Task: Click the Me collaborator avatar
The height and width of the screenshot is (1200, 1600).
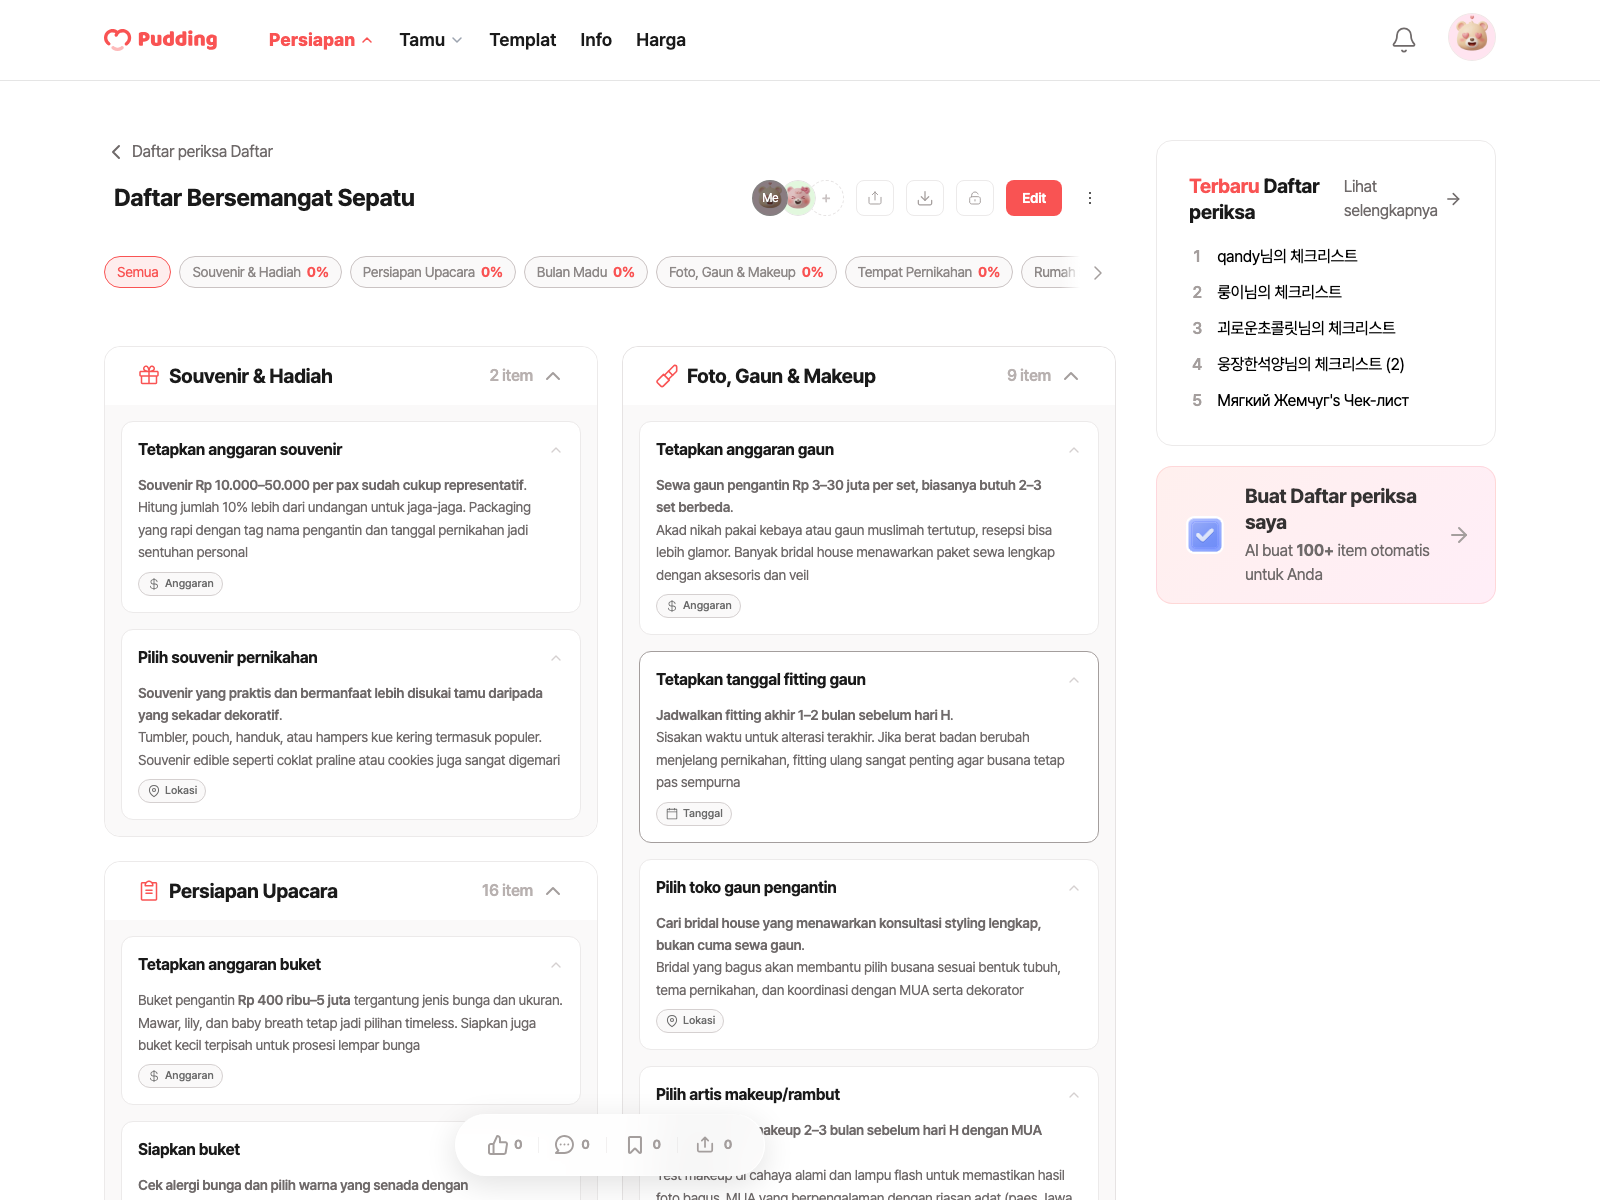Action: (769, 198)
